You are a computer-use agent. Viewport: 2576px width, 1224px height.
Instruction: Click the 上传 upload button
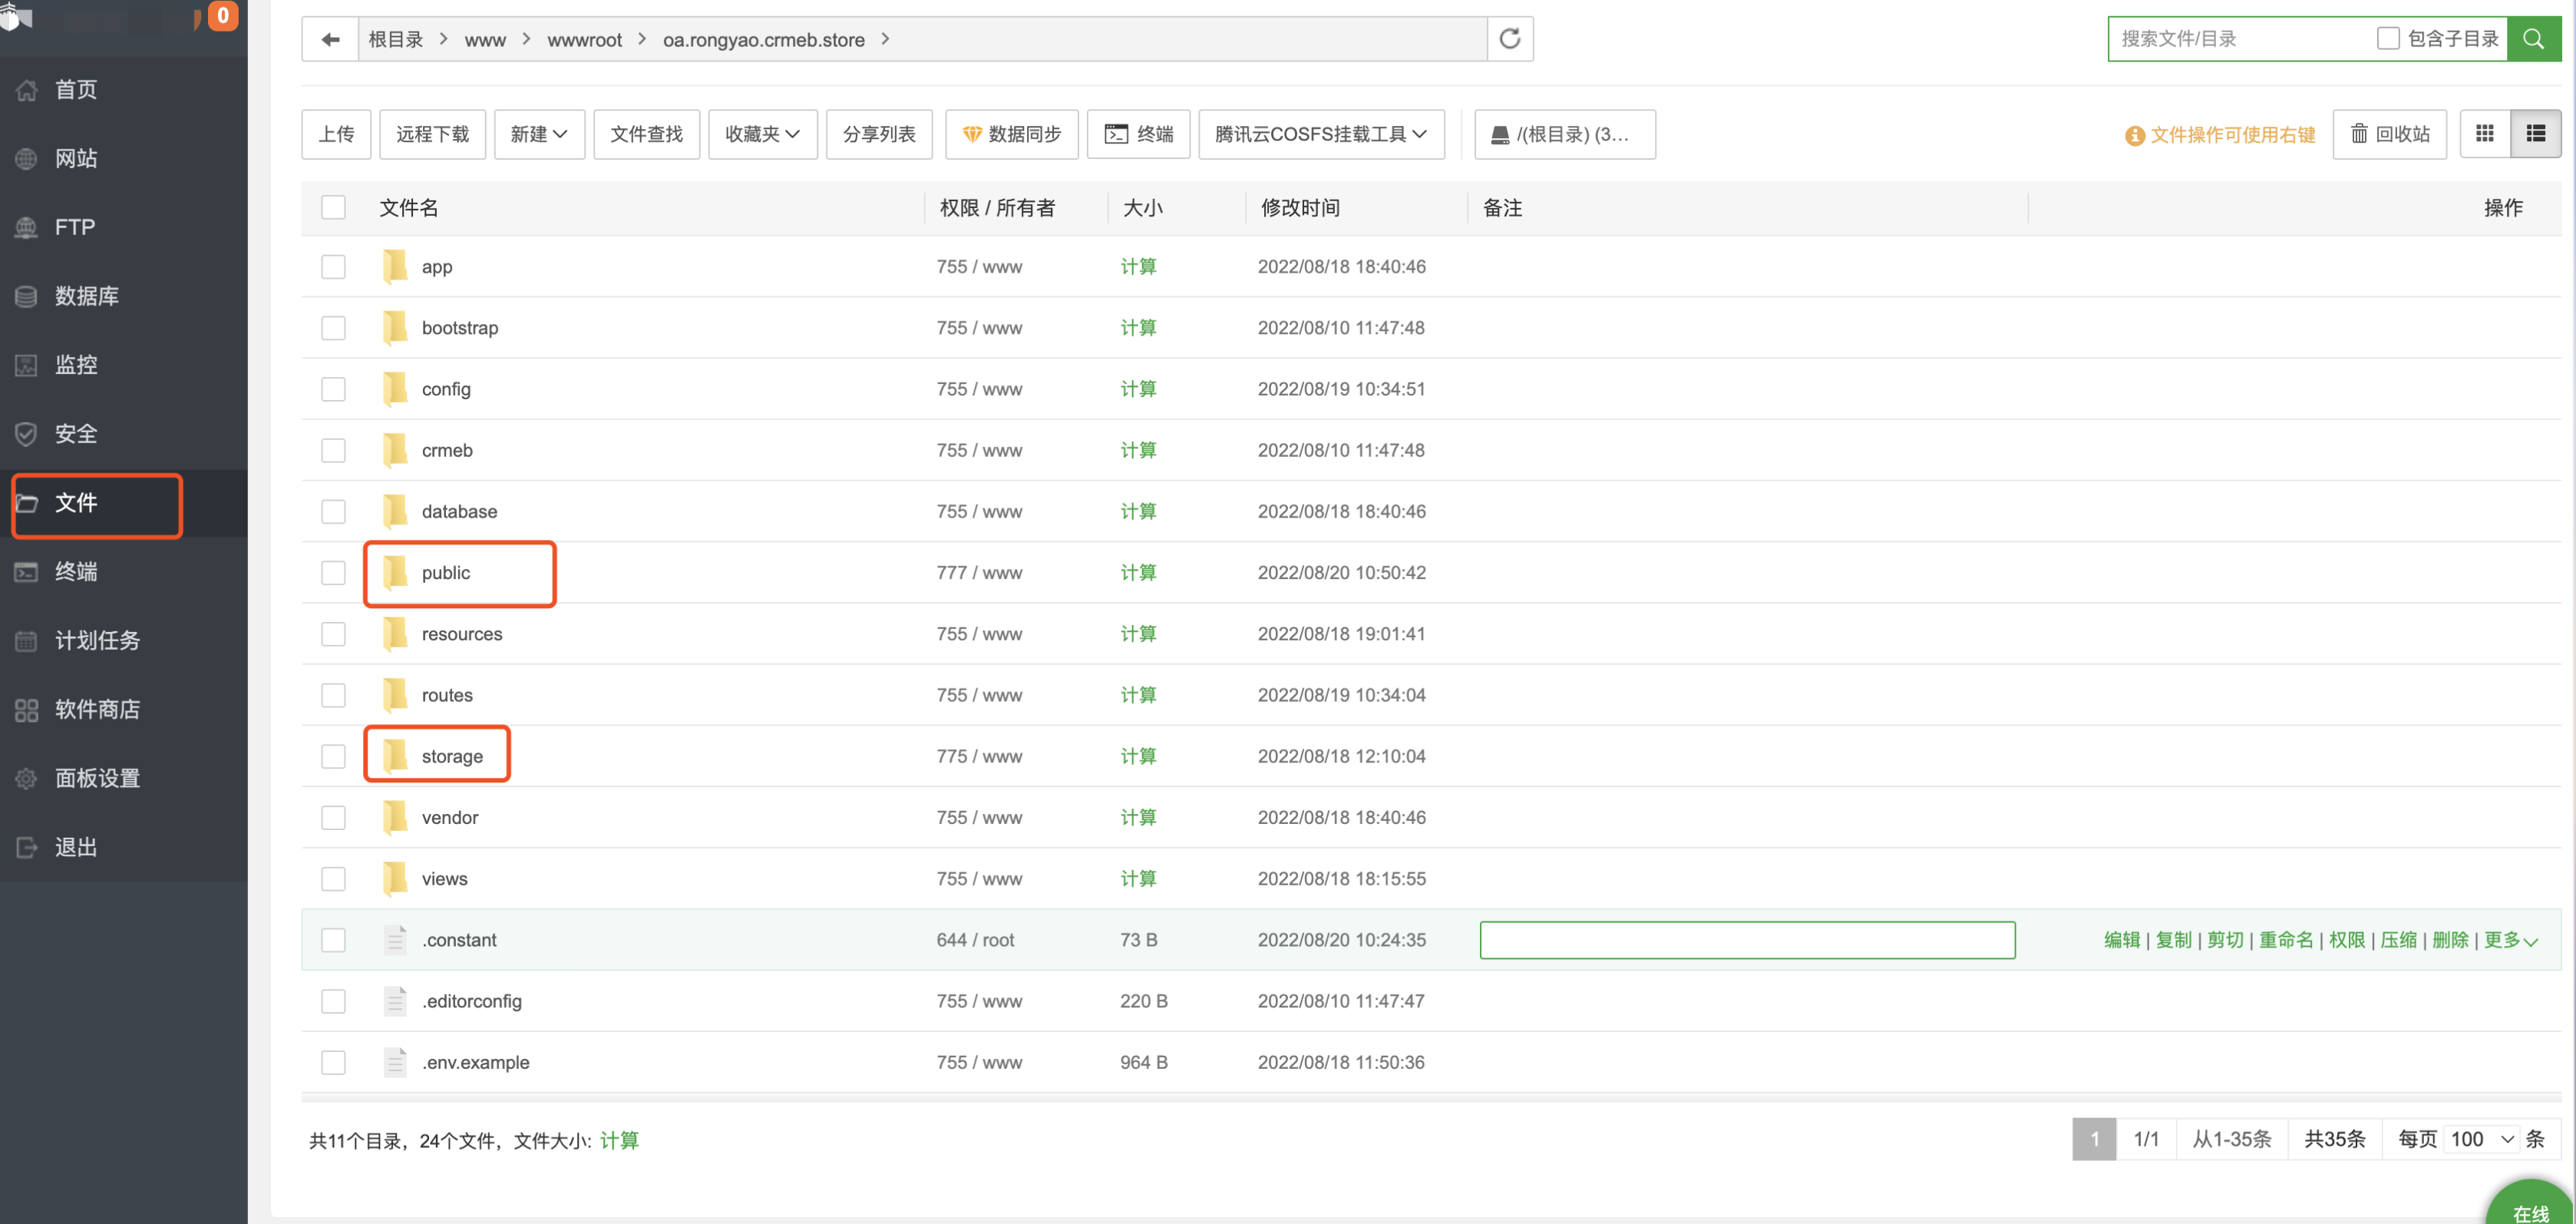pos(336,134)
